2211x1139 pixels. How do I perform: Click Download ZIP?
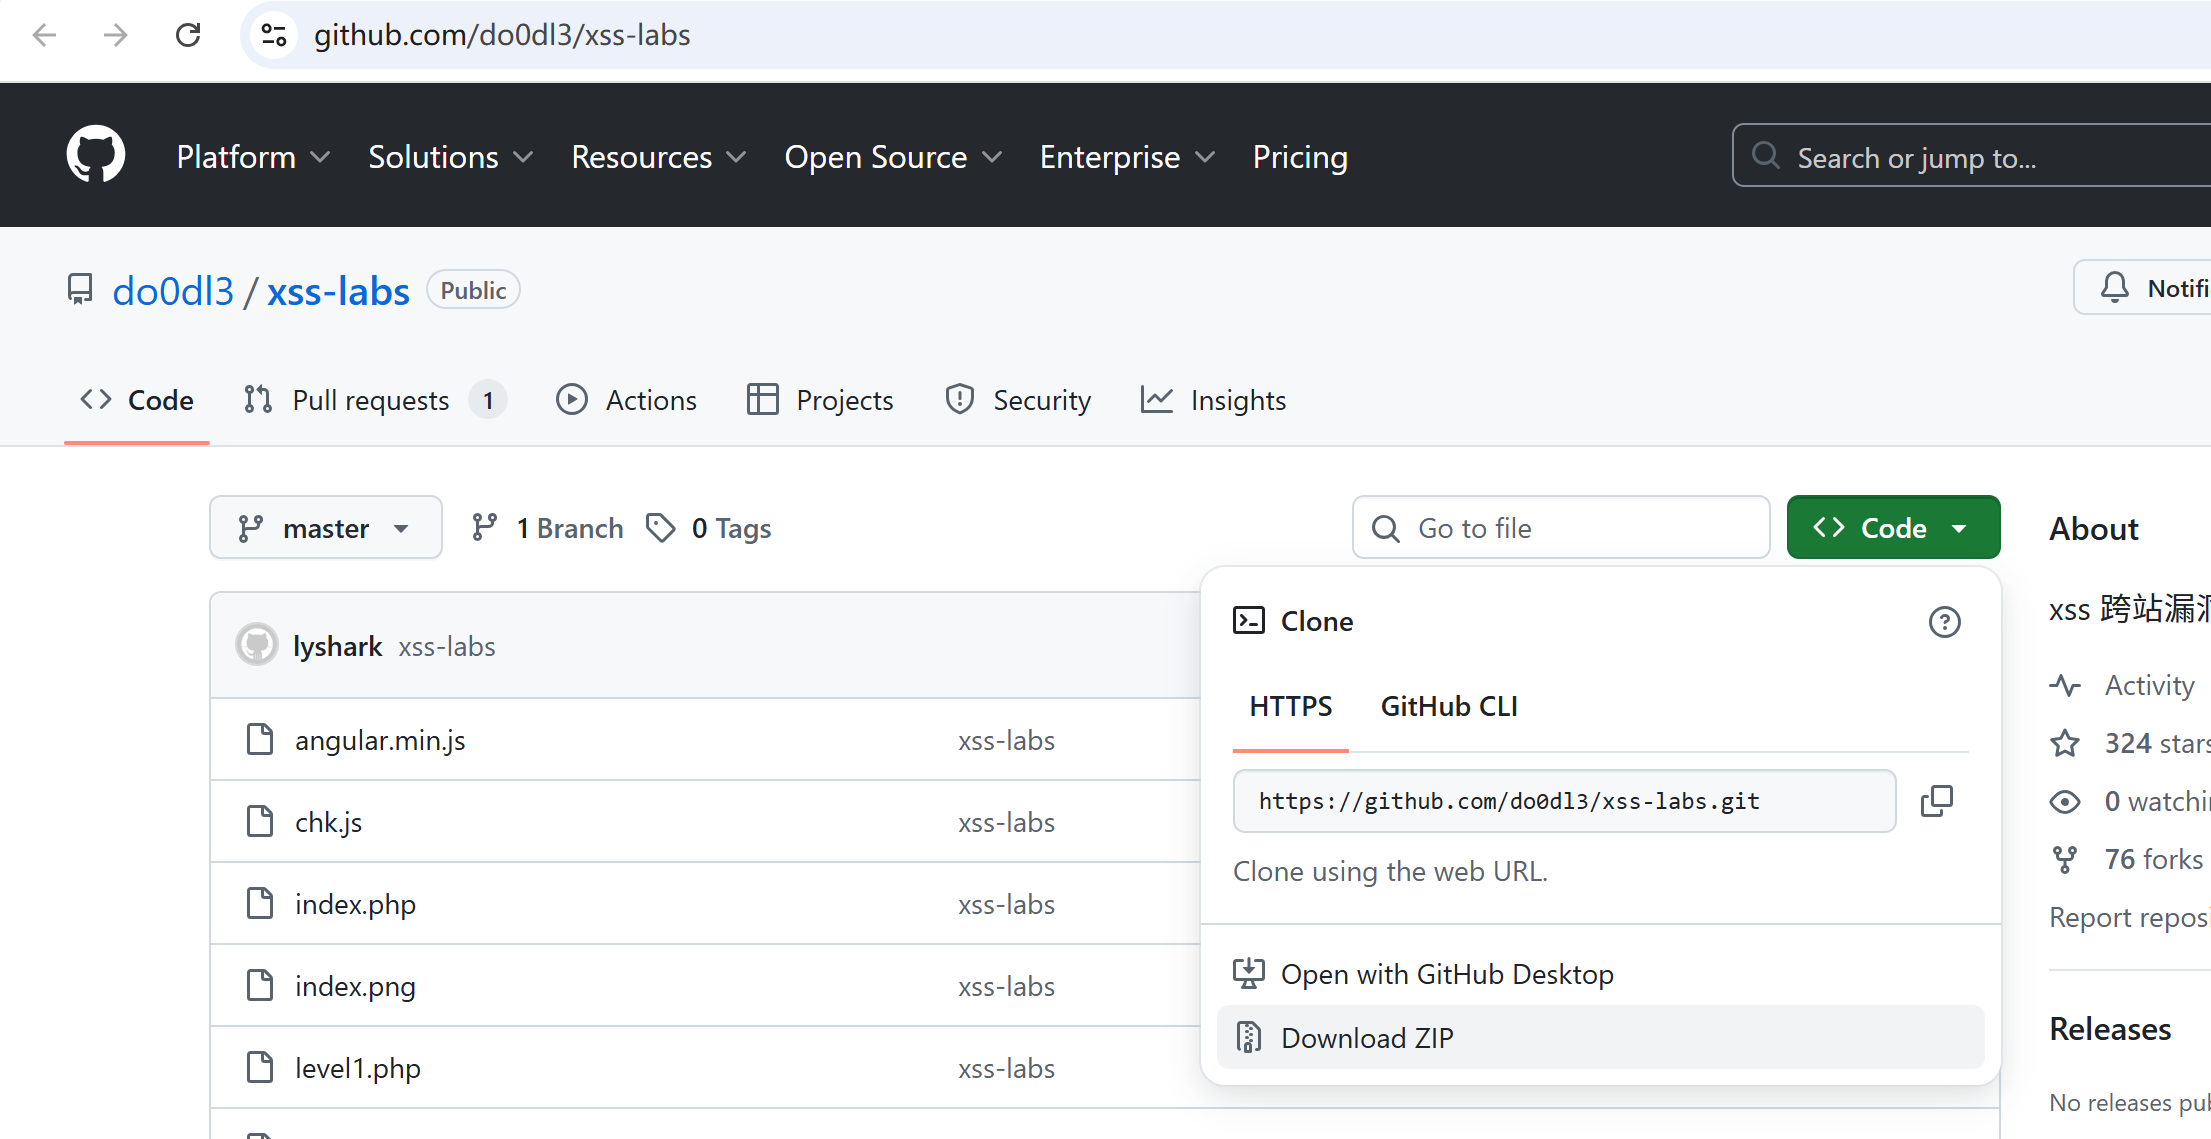[1366, 1038]
